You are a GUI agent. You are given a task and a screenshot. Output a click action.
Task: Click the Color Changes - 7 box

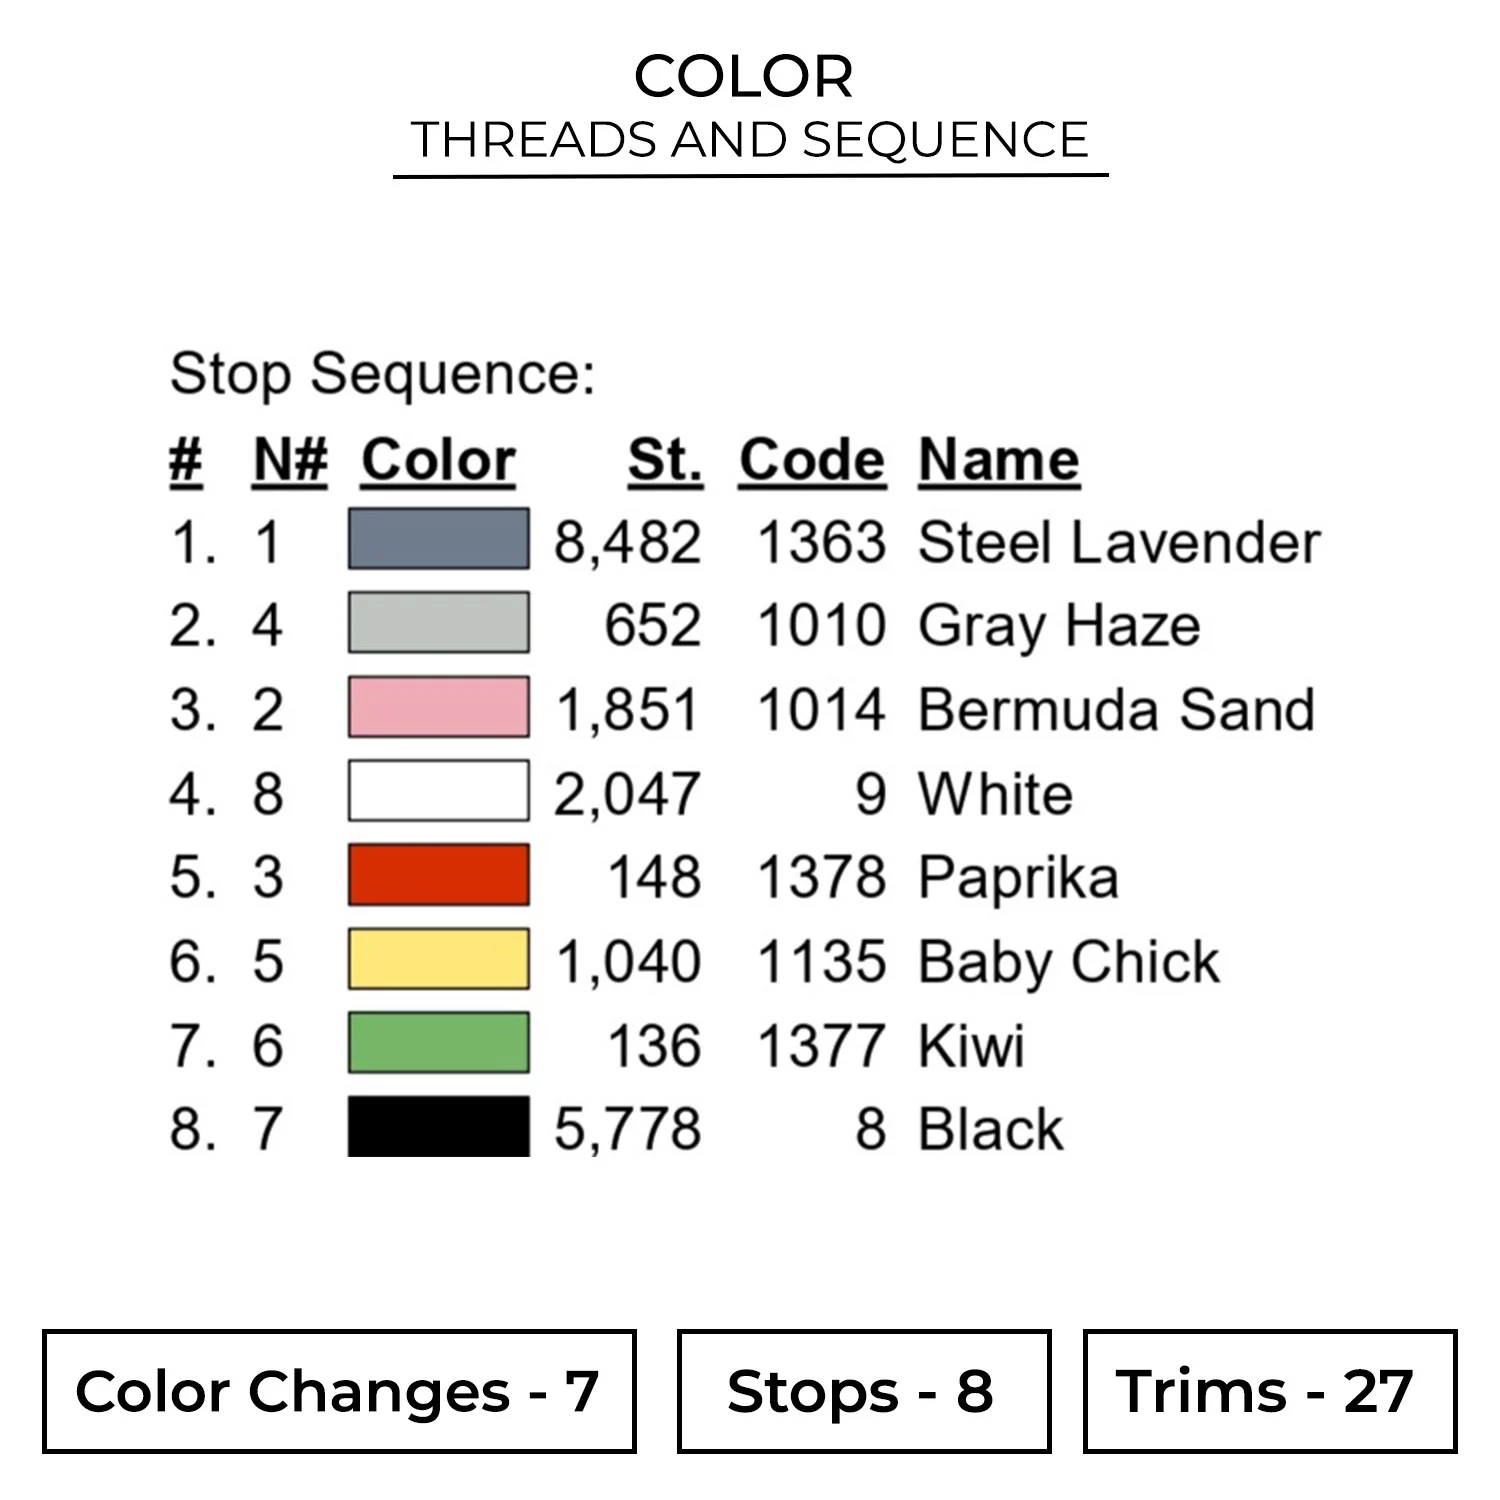(x=339, y=1391)
